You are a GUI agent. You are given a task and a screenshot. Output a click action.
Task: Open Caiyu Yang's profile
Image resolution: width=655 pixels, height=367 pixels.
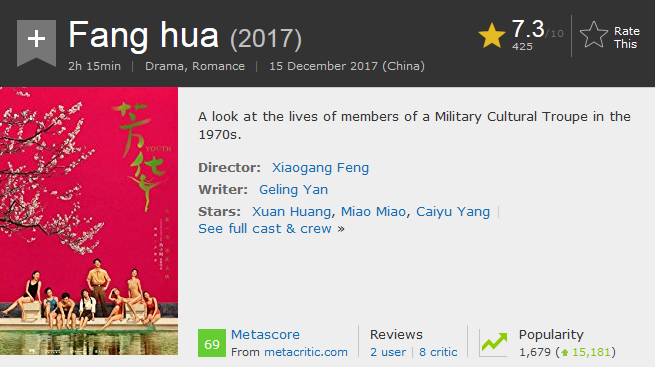[x=453, y=212]
